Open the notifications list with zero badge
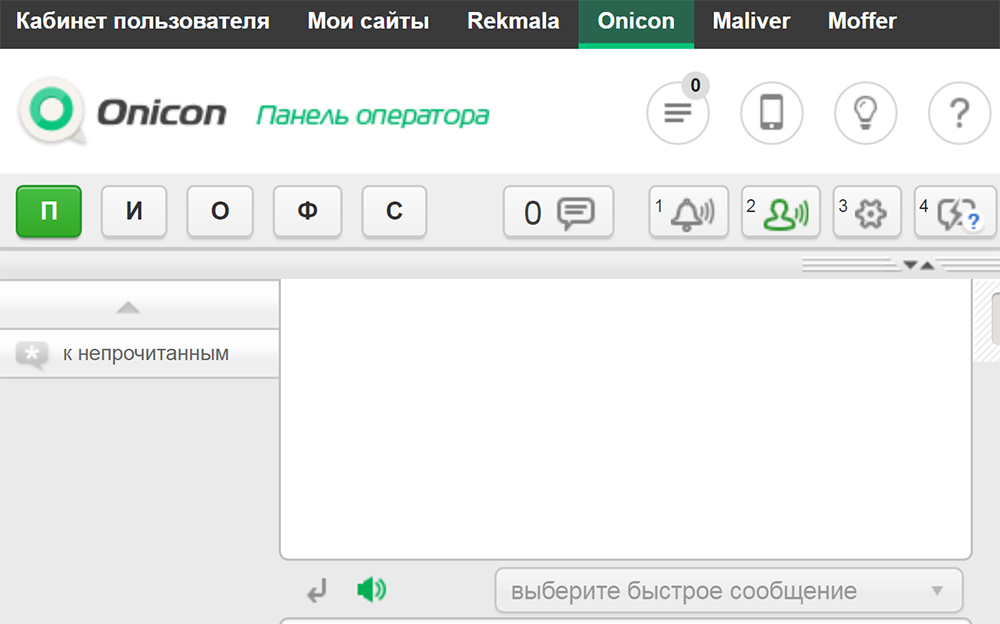Screen dimensions: 1000x624 [677, 113]
